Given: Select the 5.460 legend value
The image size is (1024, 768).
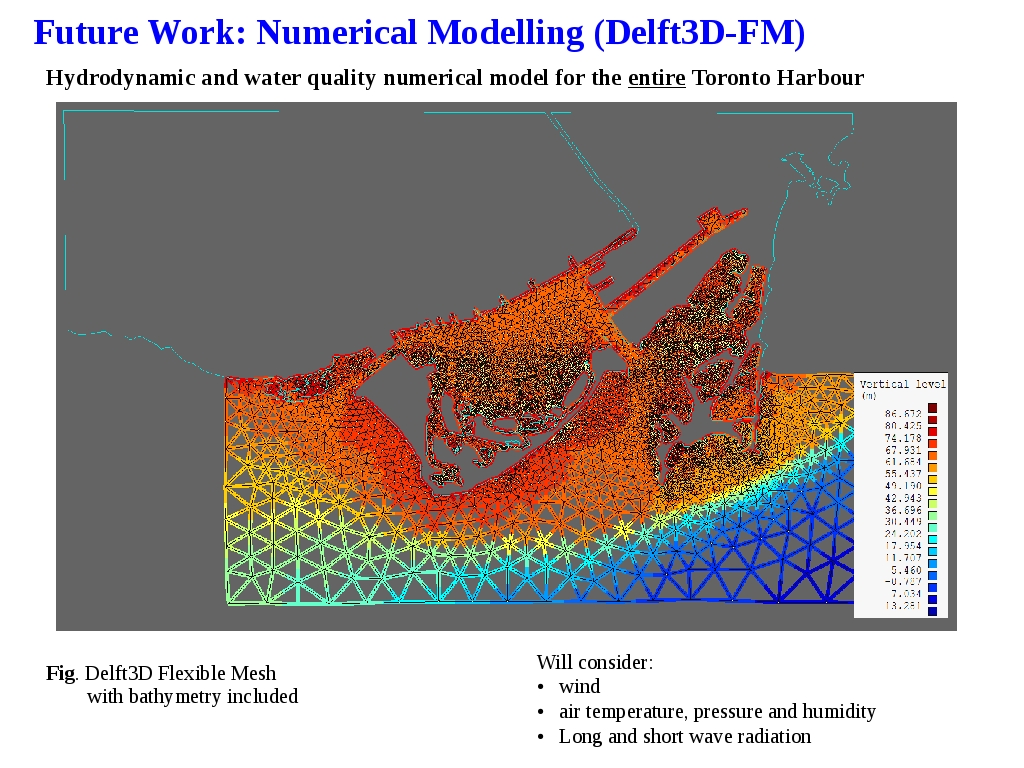Looking at the screenshot, I should pyautogui.click(x=902, y=568).
